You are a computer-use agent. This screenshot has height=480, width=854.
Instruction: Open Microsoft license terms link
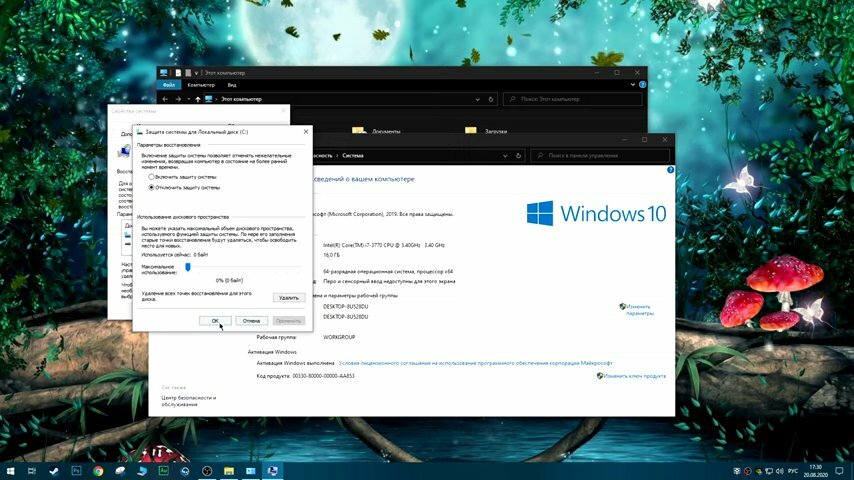pyautogui.click(x=475, y=363)
